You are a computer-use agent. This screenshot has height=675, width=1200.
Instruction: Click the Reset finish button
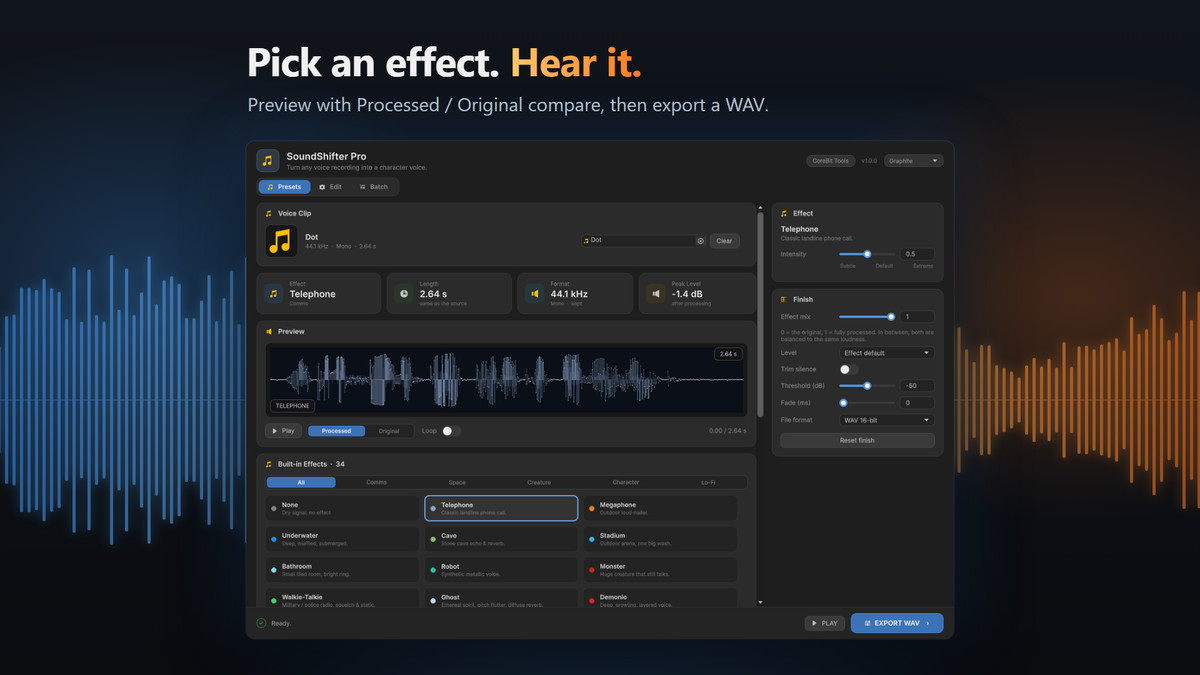coord(857,440)
